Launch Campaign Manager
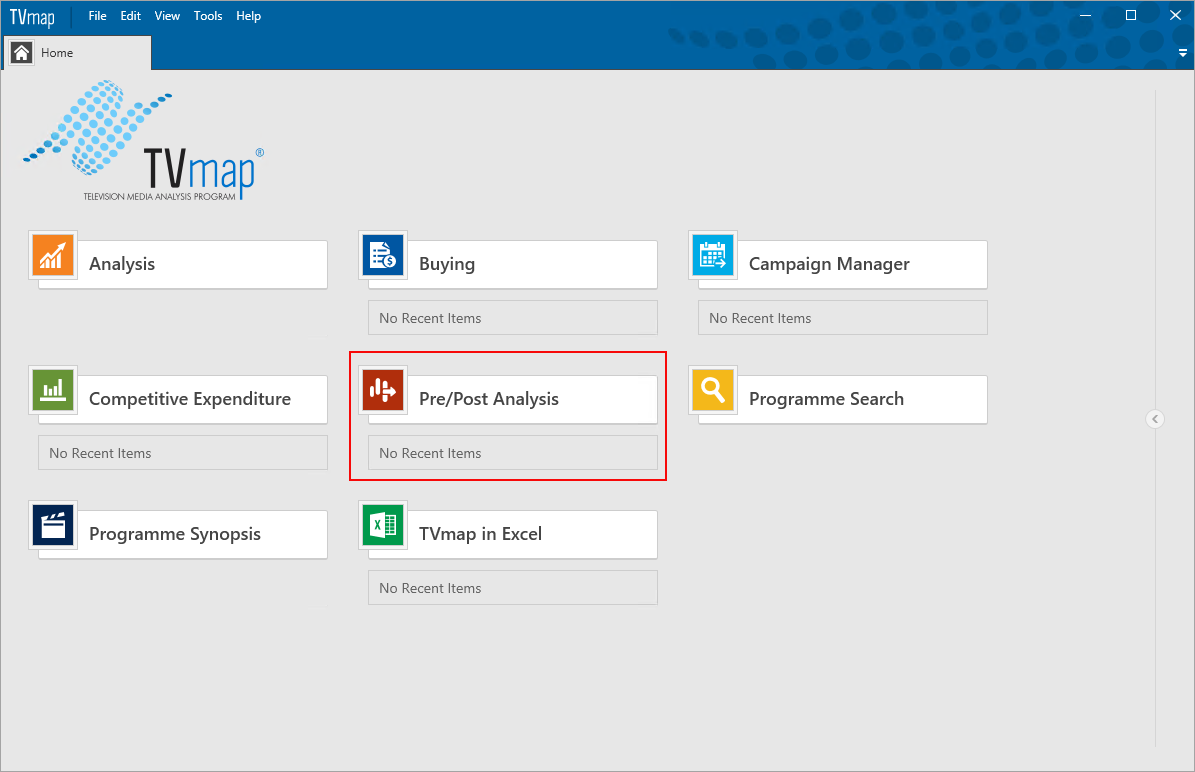This screenshot has width=1195, height=772. [843, 264]
